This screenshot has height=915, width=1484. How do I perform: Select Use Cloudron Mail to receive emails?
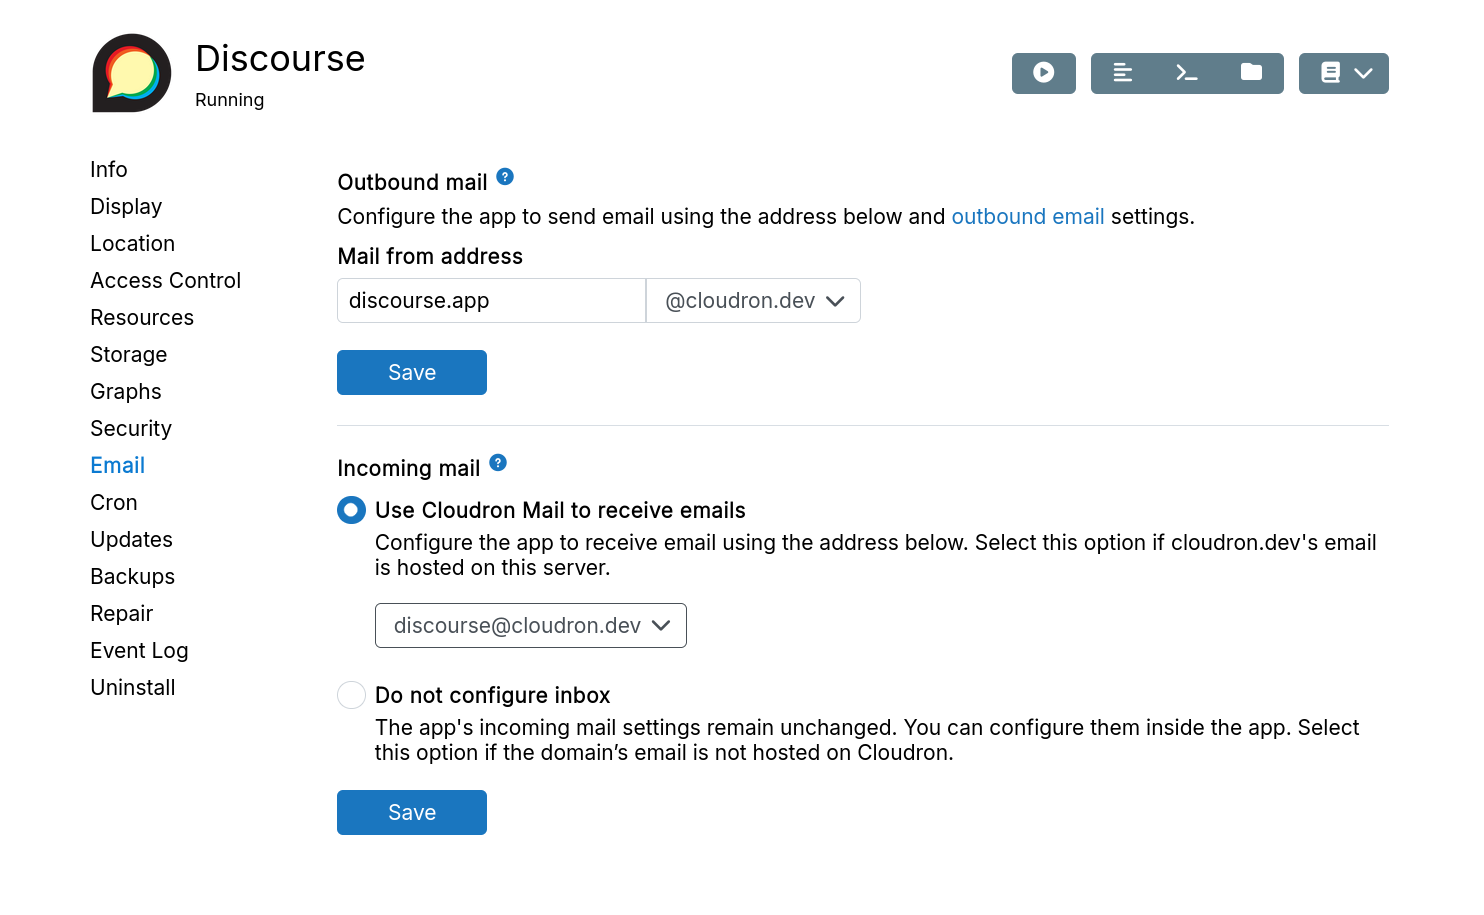[351, 510]
